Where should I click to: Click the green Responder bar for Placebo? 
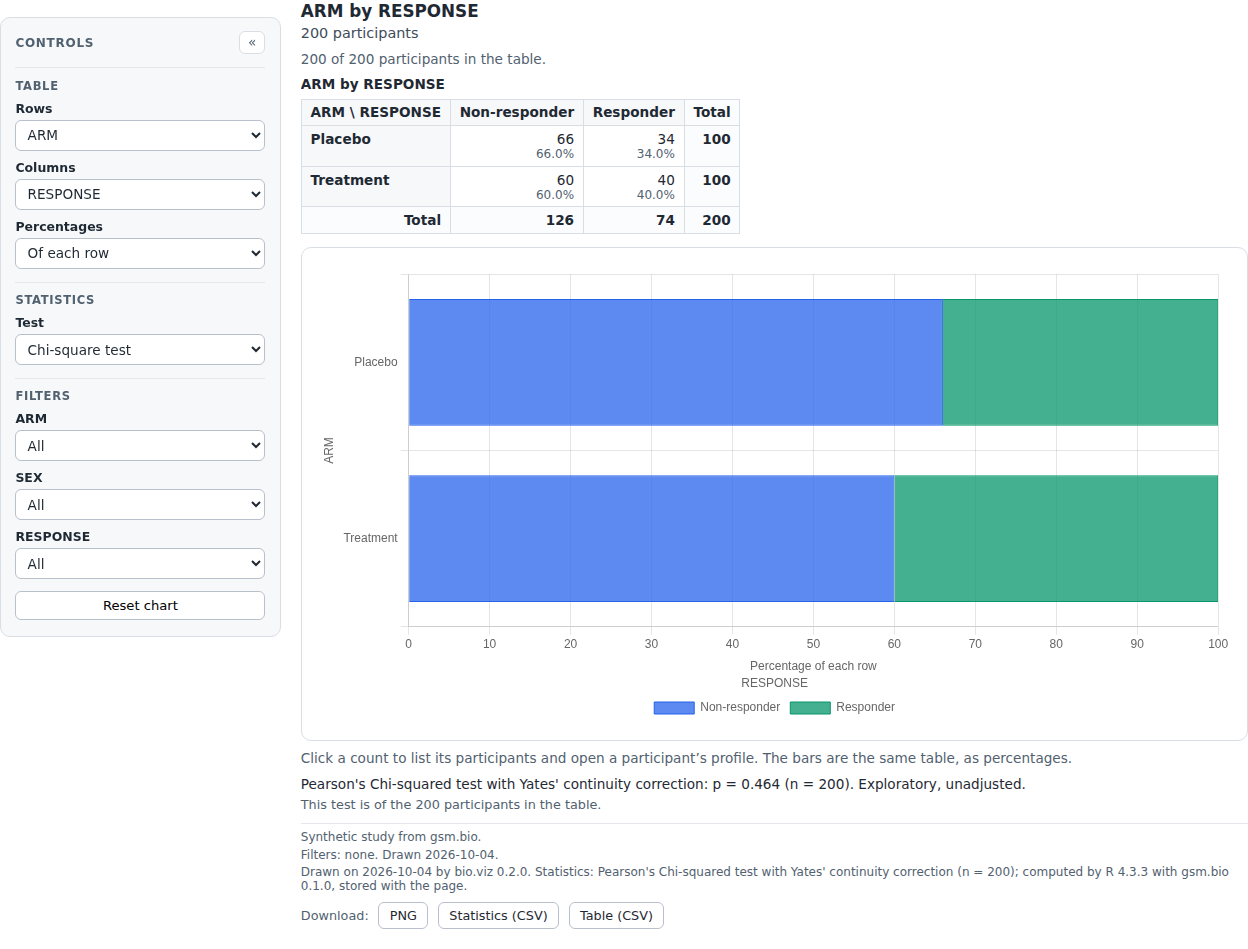pos(1080,362)
